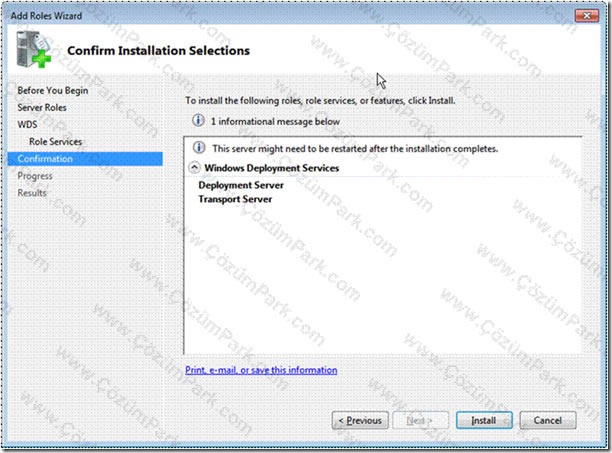This screenshot has height=453, width=612.
Task: Select Before You Begin step
Action: pos(53,90)
